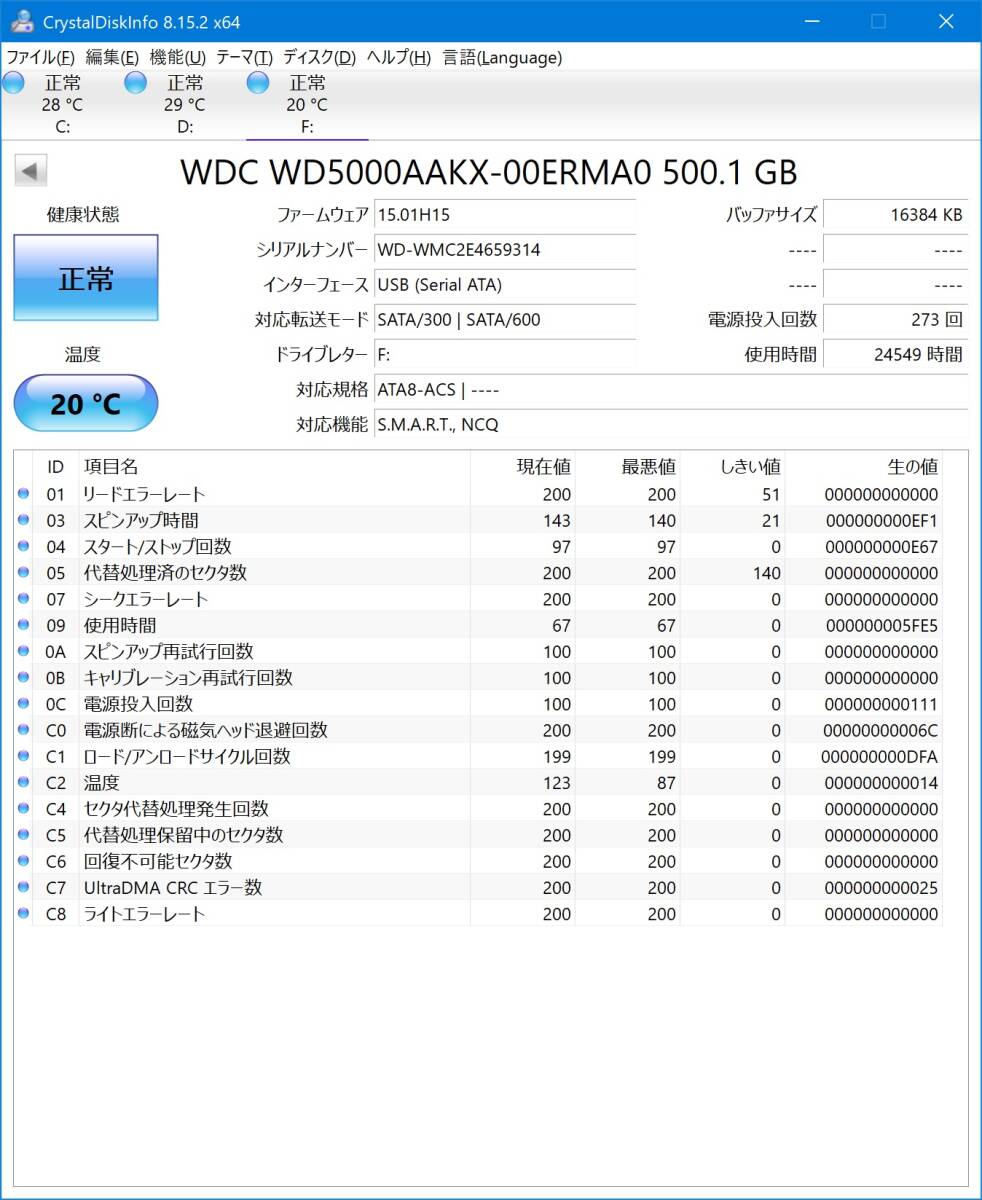Click status dot for 温度 attribute row
982x1200 pixels.
coord(23,783)
